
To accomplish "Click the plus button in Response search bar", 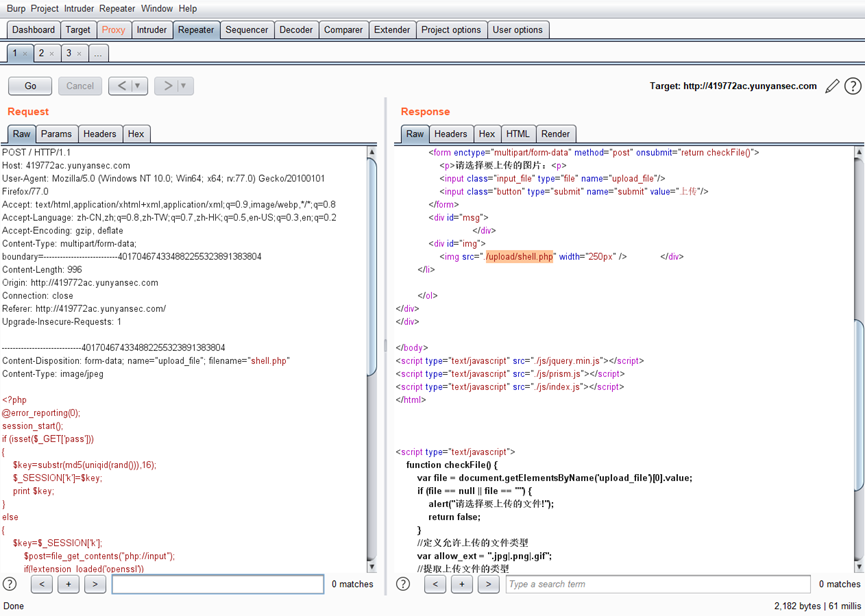I will coord(462,584).
